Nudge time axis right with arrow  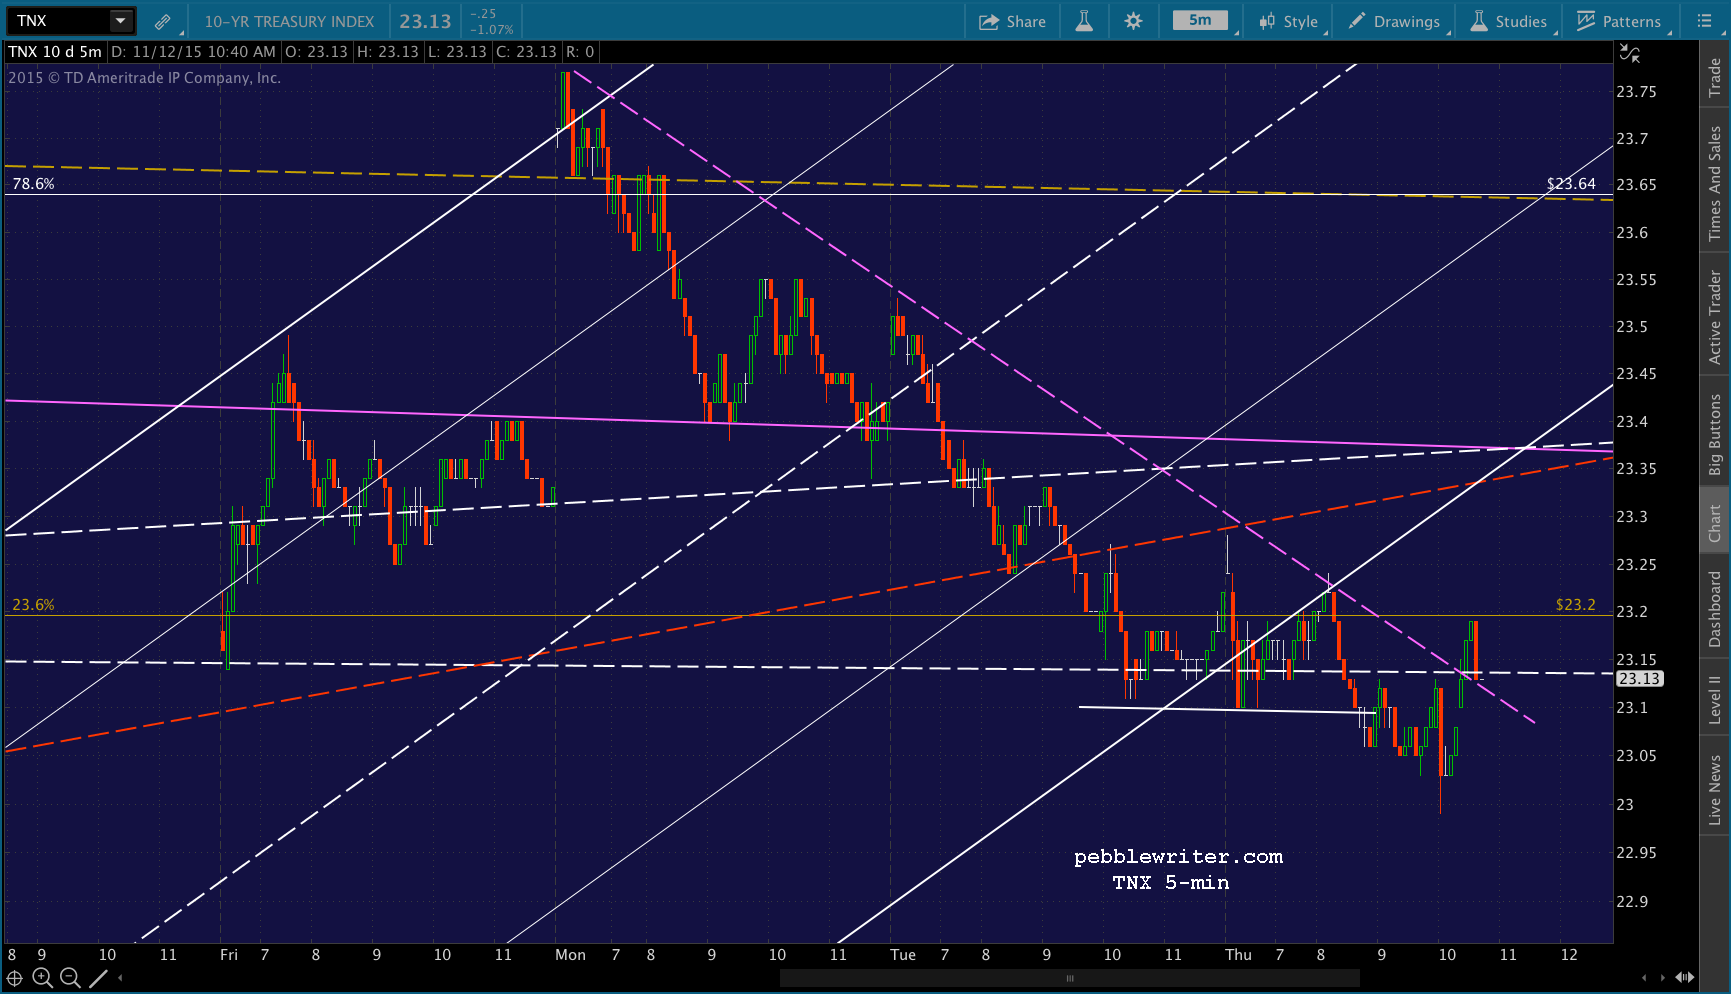tap(1663, 978)
